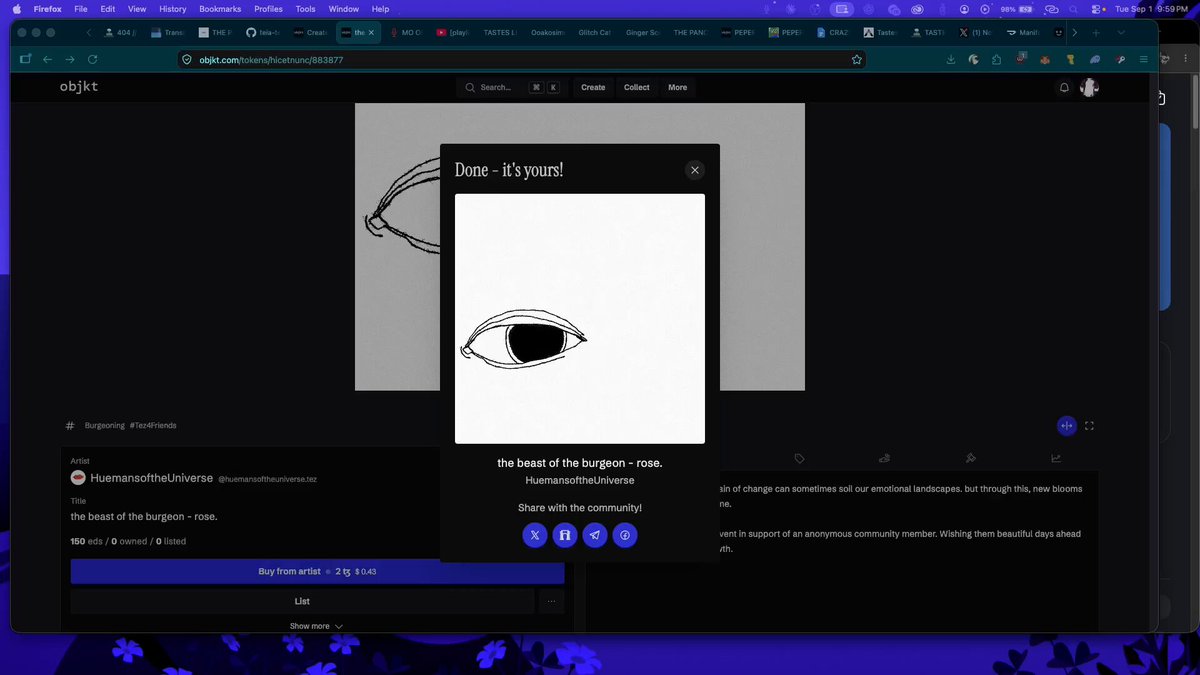Share via the Farcaster icon button
1200x675 pixels.
coord(565,536)
